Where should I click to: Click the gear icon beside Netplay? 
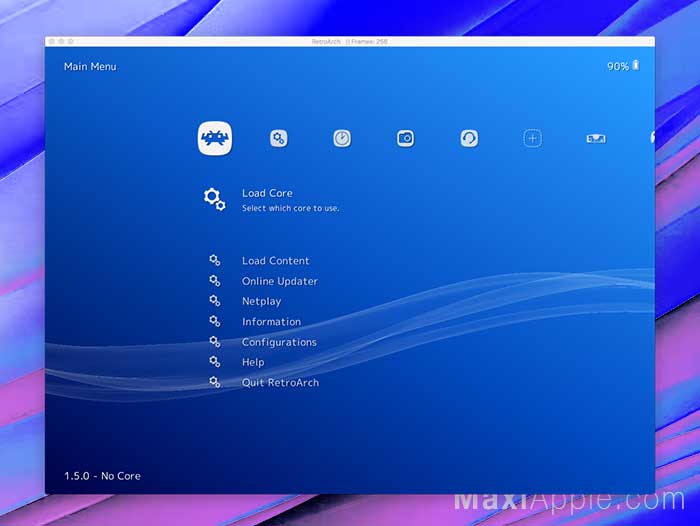[x=215, y=301]
